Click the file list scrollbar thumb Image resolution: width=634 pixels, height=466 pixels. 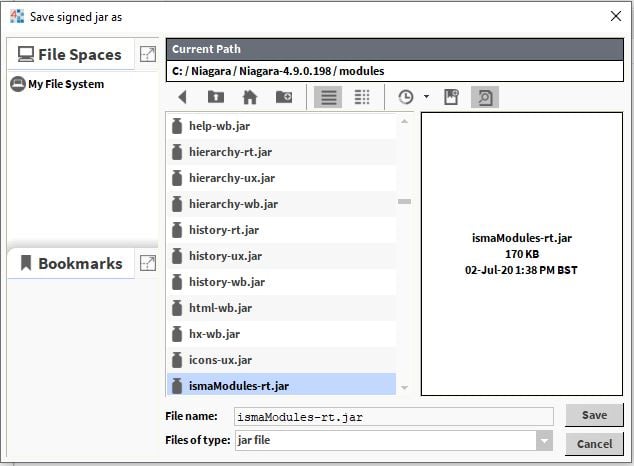(x=404, y=201)
